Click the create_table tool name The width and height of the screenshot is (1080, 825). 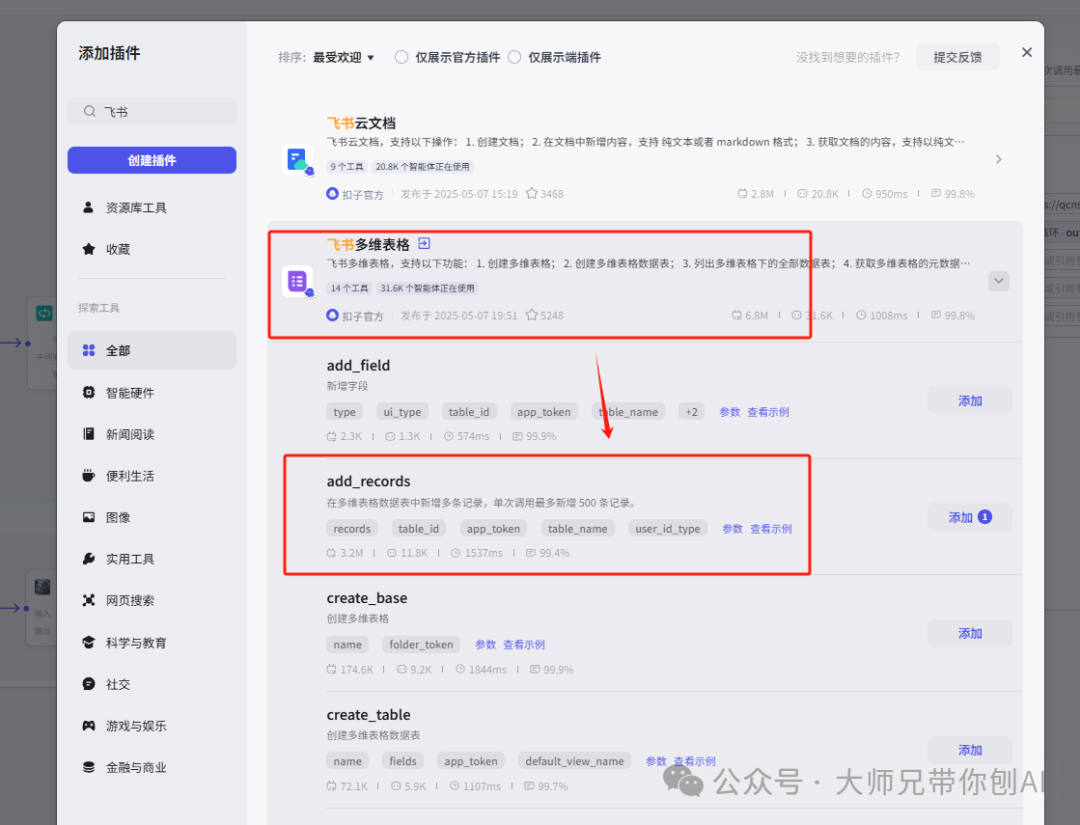point(368,715)
